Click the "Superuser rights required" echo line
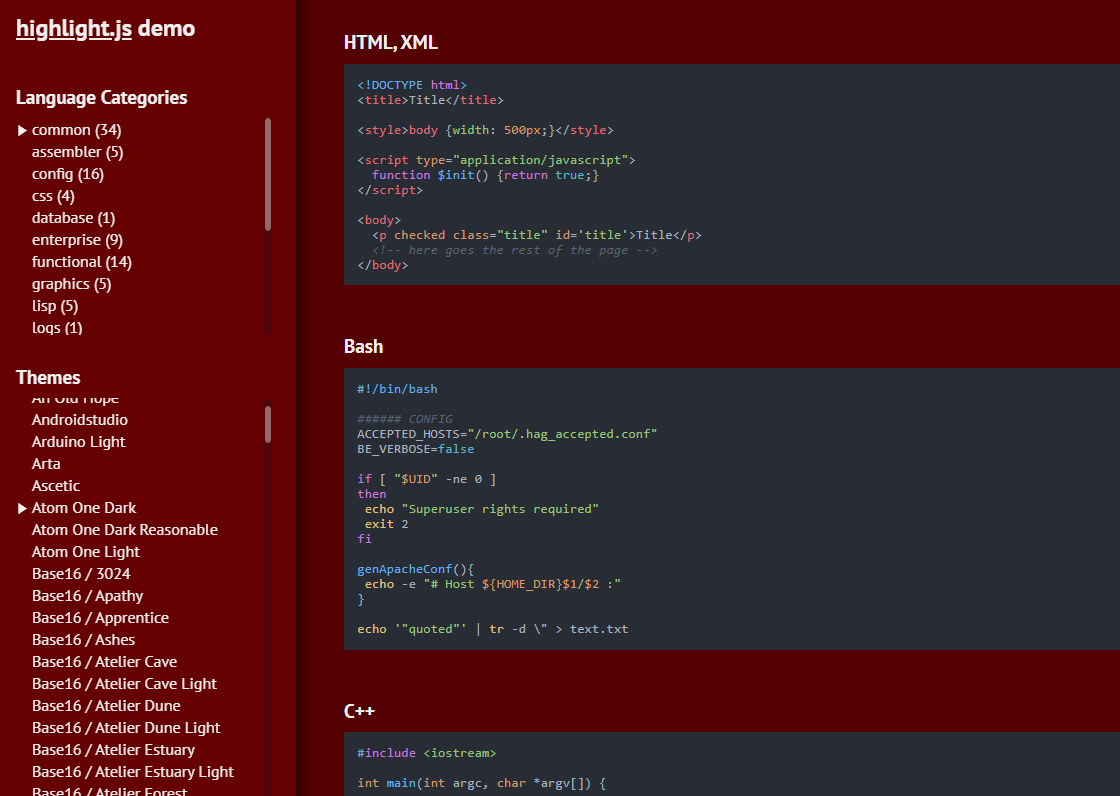Viewport: 1120px width, 796px height. point(482,509)
